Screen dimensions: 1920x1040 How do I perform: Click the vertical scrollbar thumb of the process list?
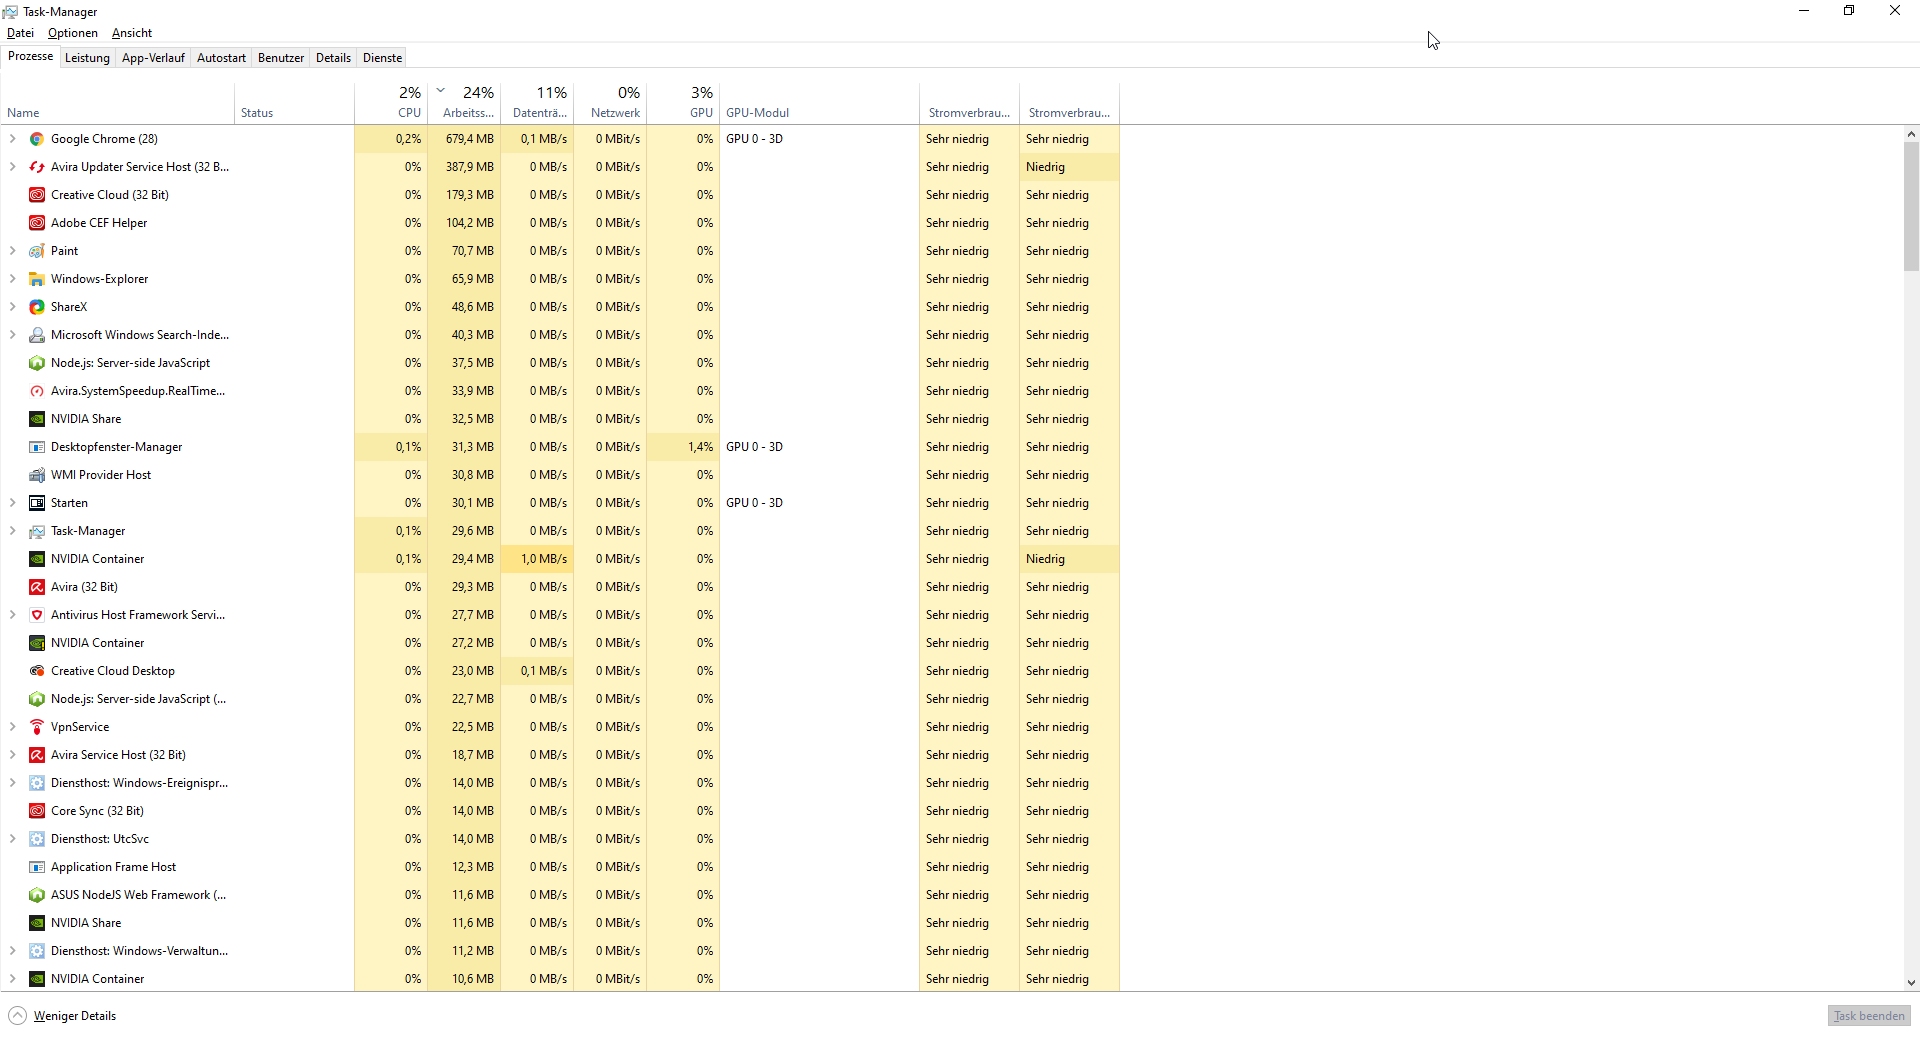[x=1911, y=206]
